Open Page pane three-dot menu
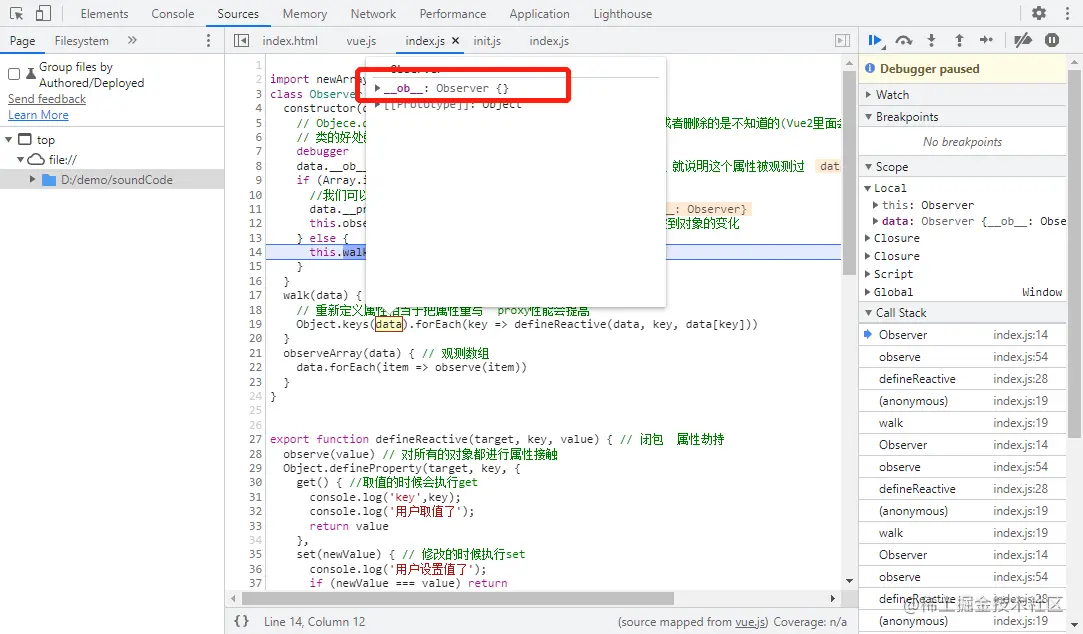The width and height of the screenshot is (1083, 634). pos(208,41)
